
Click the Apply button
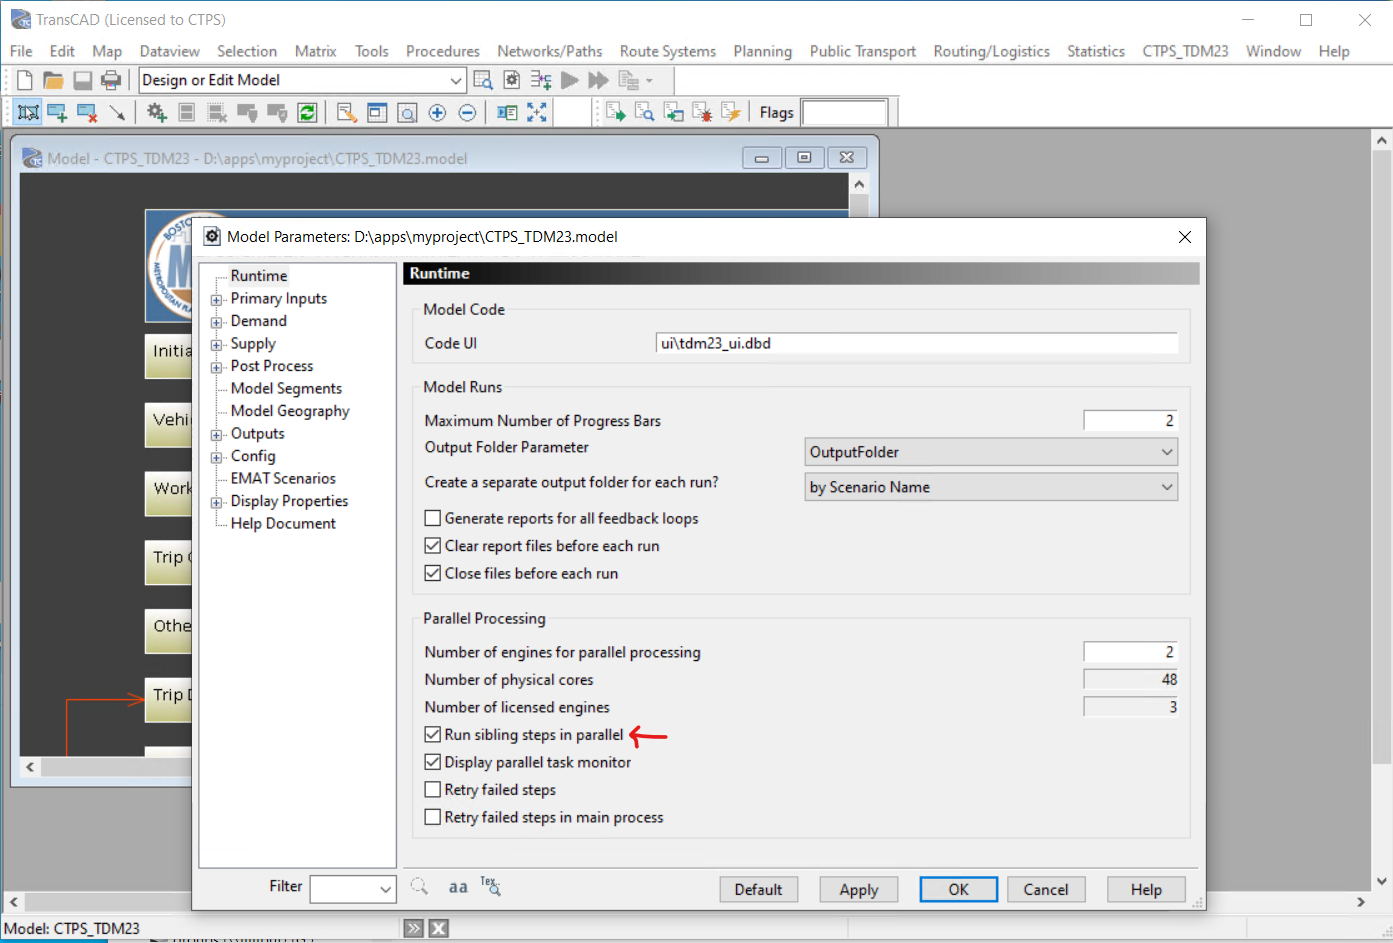(x=858, y=890)
